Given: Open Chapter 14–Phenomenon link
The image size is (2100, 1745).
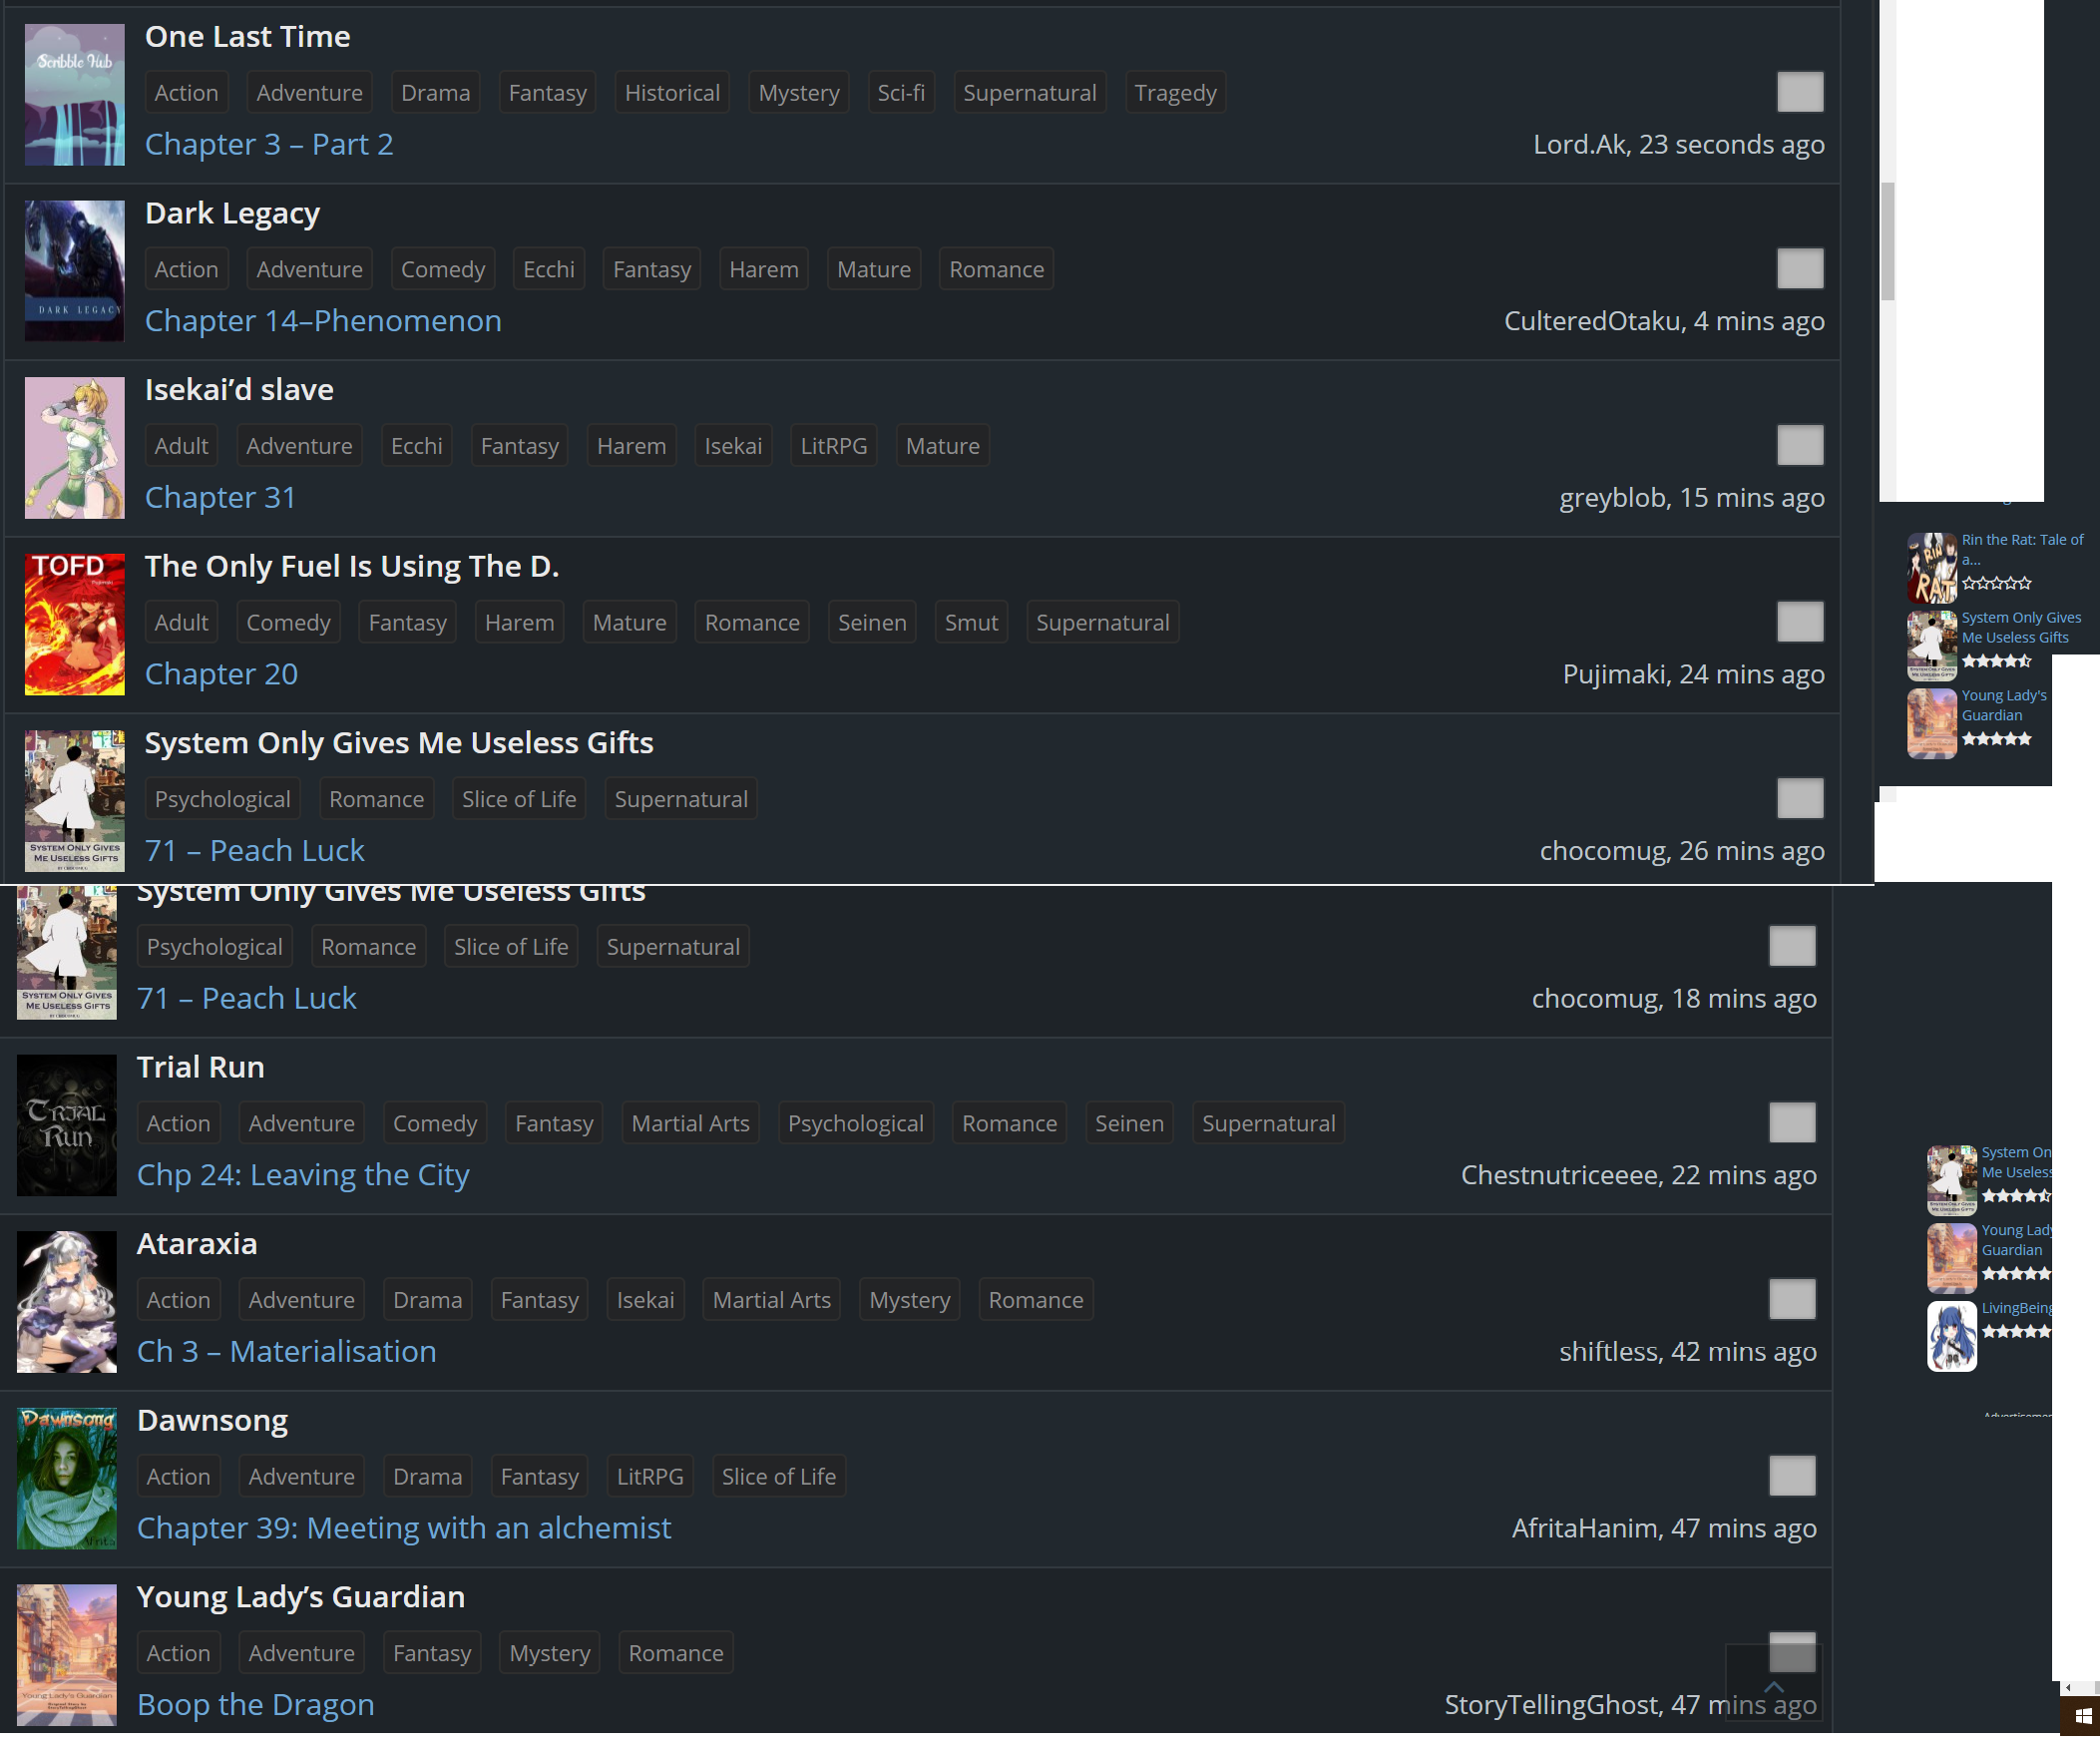Looking at the screenshot, I should click(x=323, y=321).
